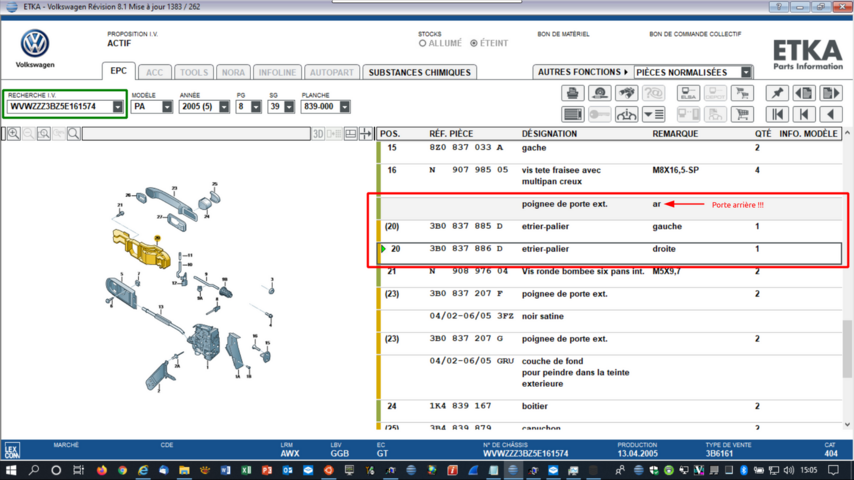The height and width of the screenshot is (480, 854).
Task: Click the plain magnifier search icon
Action: coord(74,133)
